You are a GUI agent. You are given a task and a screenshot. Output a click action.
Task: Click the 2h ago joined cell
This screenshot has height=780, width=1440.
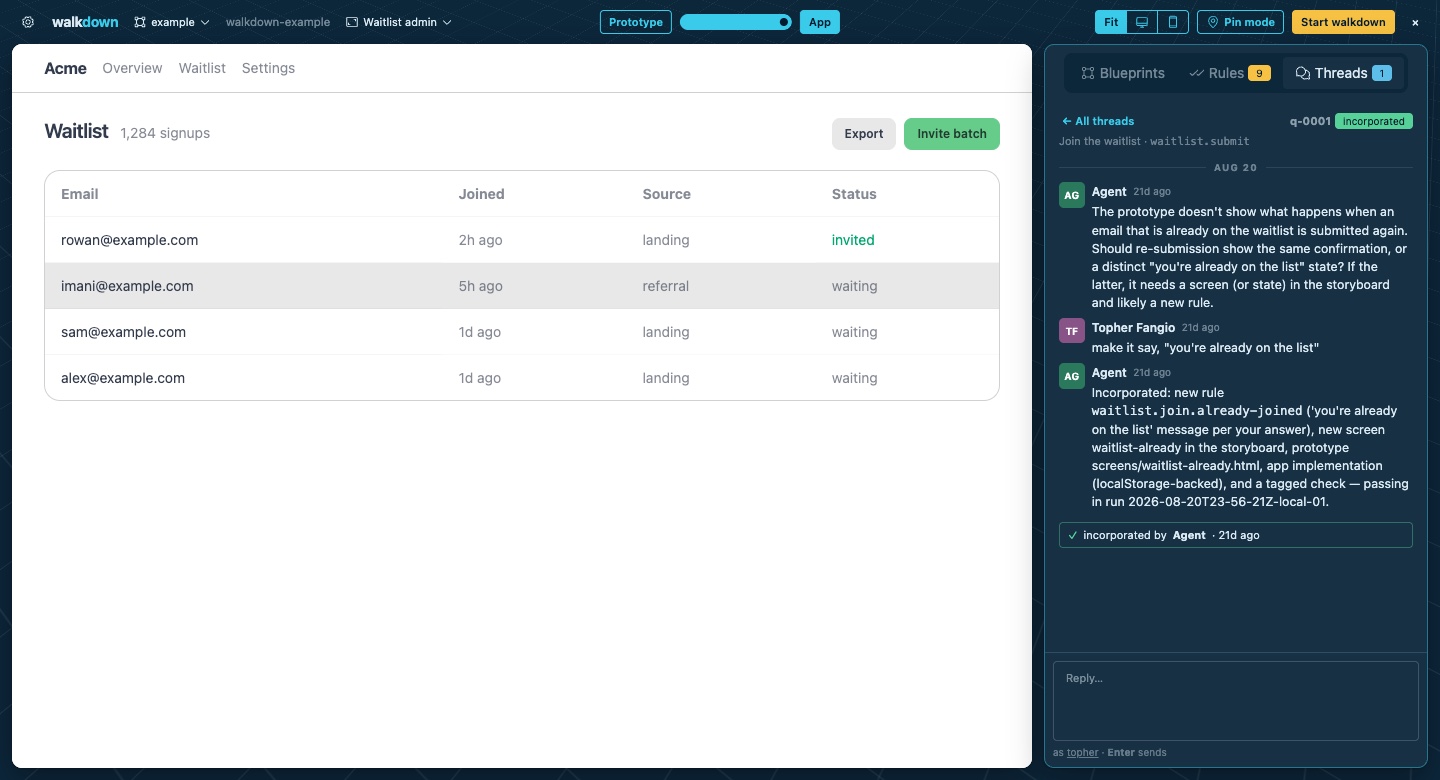(480, 240)
